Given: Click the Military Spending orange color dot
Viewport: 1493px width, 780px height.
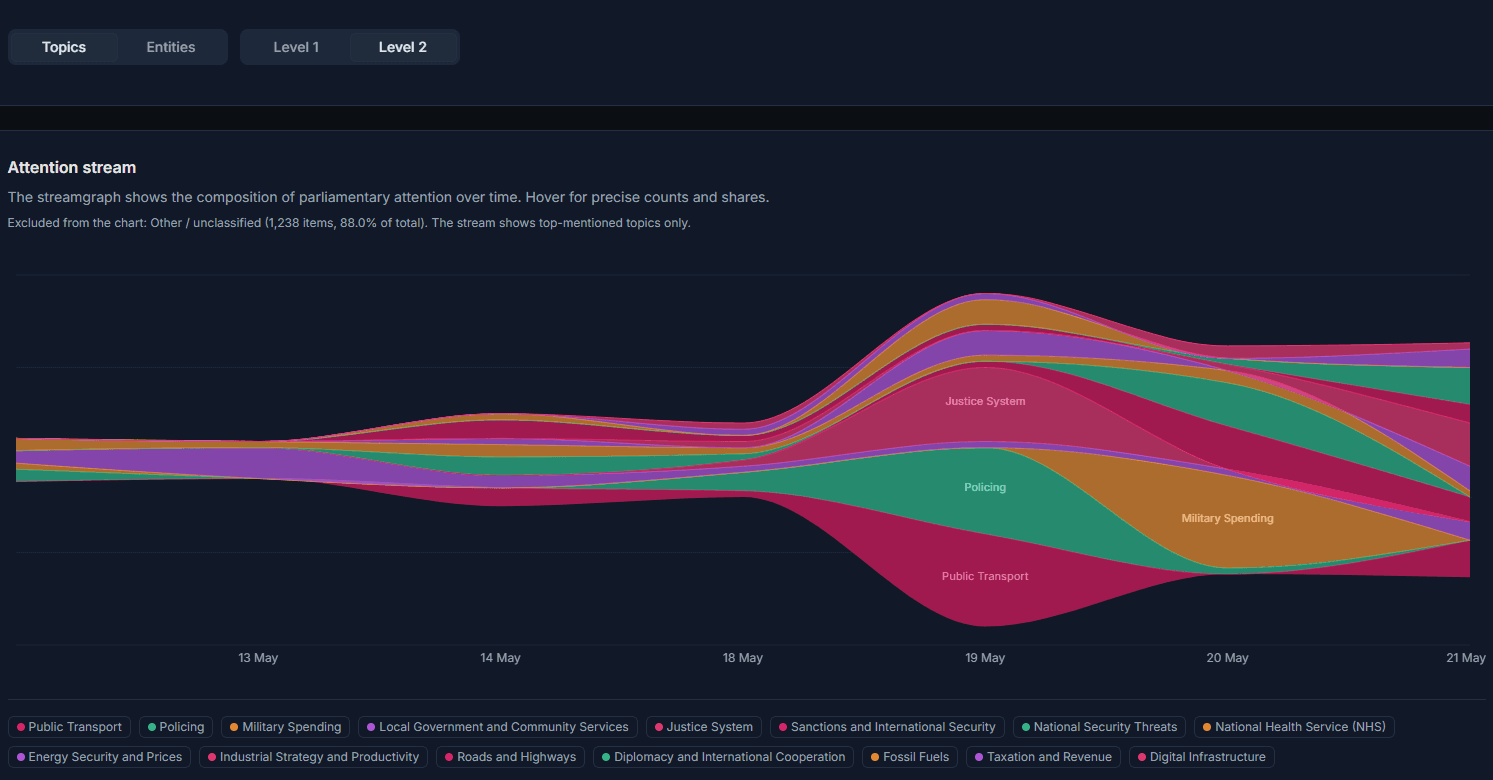Looking at the screenshot, I should (234, 727).
